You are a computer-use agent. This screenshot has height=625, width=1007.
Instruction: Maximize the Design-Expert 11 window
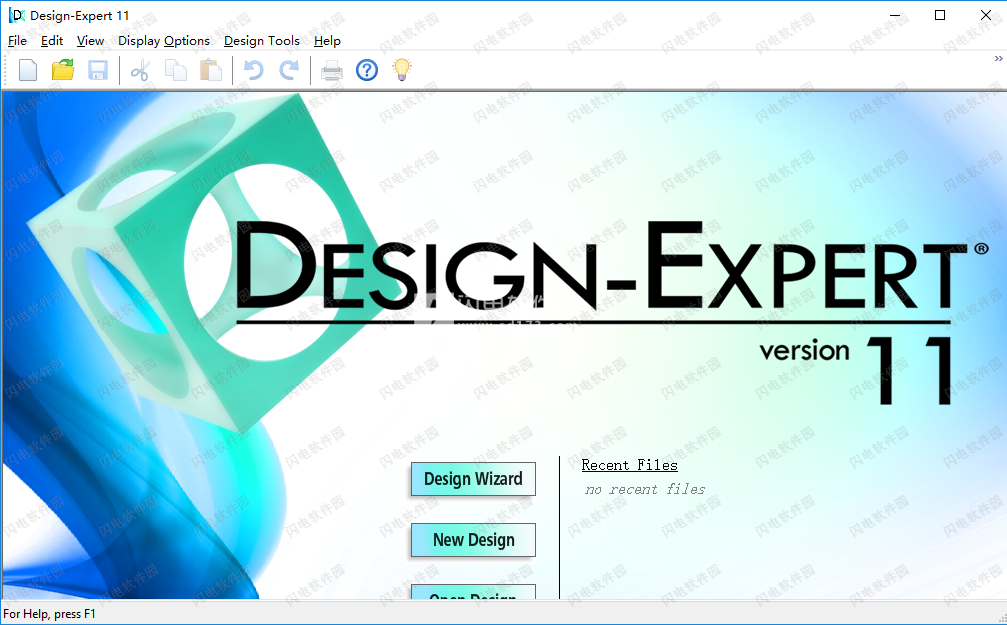point(940,15)
